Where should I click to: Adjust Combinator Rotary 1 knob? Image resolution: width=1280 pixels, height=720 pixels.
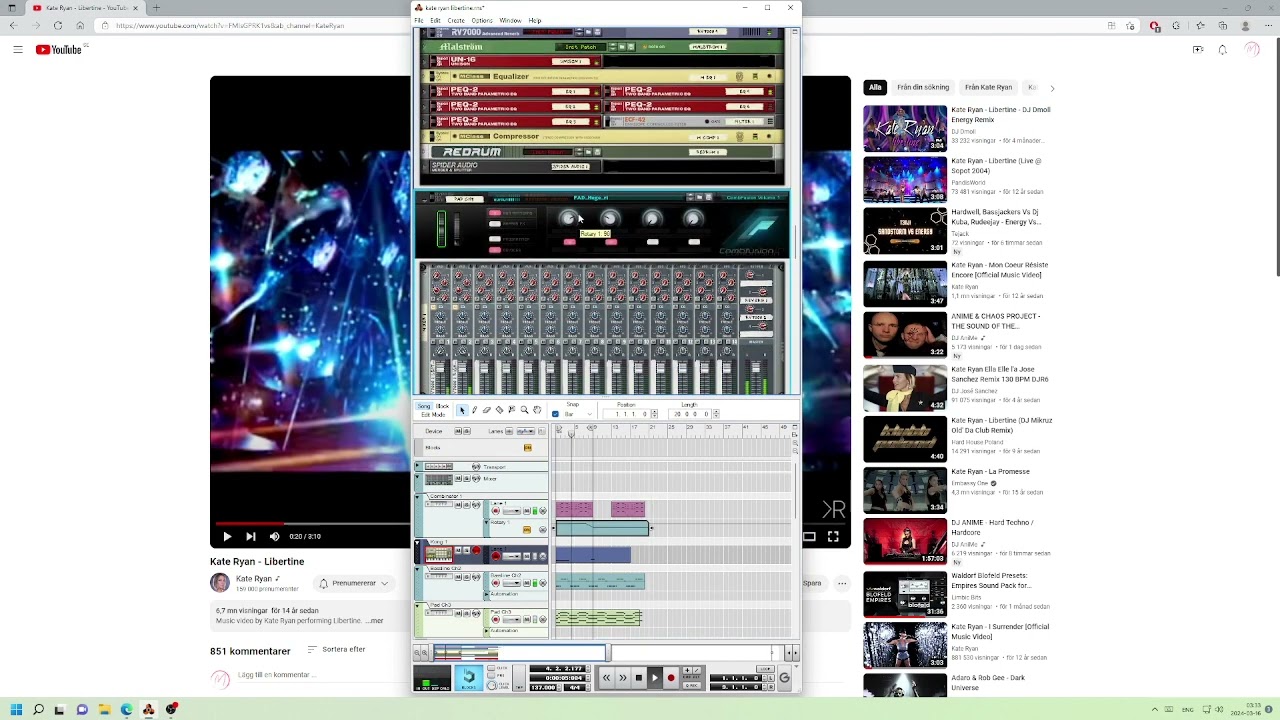click(x=569, y=218)
